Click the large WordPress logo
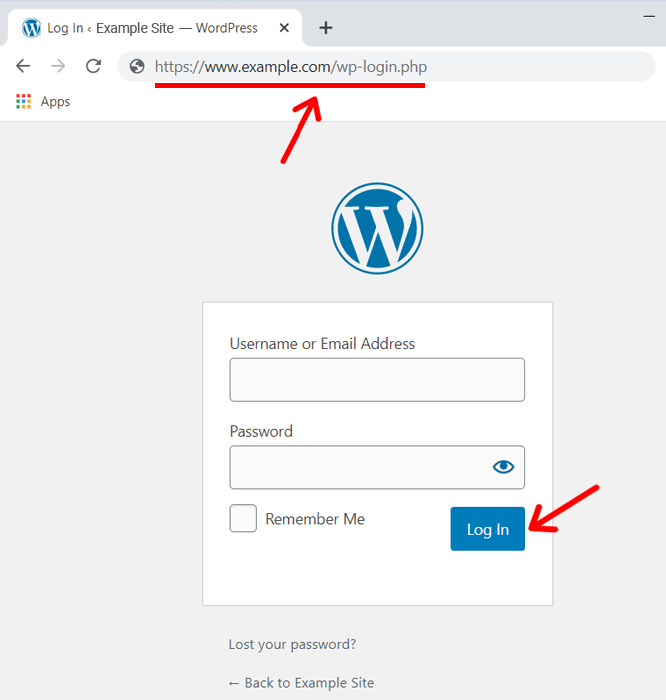This screenshot has height=700, width=666. [377, 228]
